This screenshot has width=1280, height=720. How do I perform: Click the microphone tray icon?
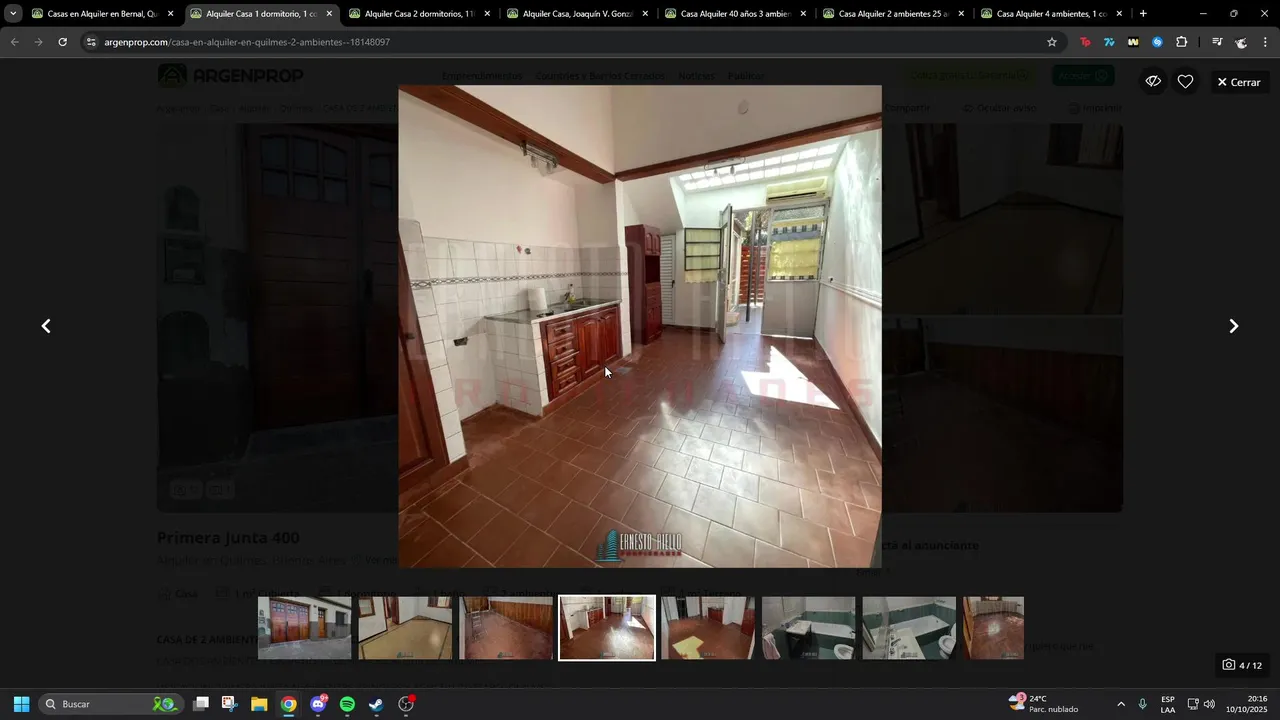click(1143, 704)
